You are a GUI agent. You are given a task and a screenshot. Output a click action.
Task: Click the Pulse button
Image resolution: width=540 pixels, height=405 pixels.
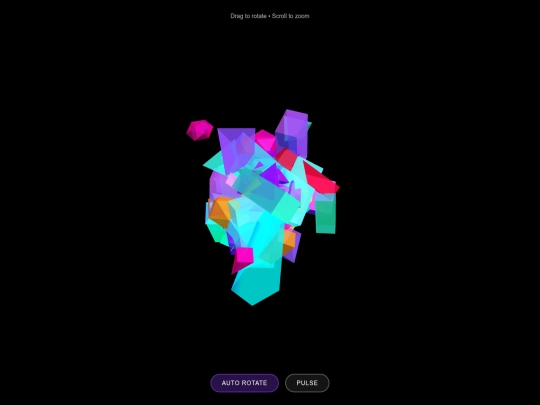click(307, 383)
